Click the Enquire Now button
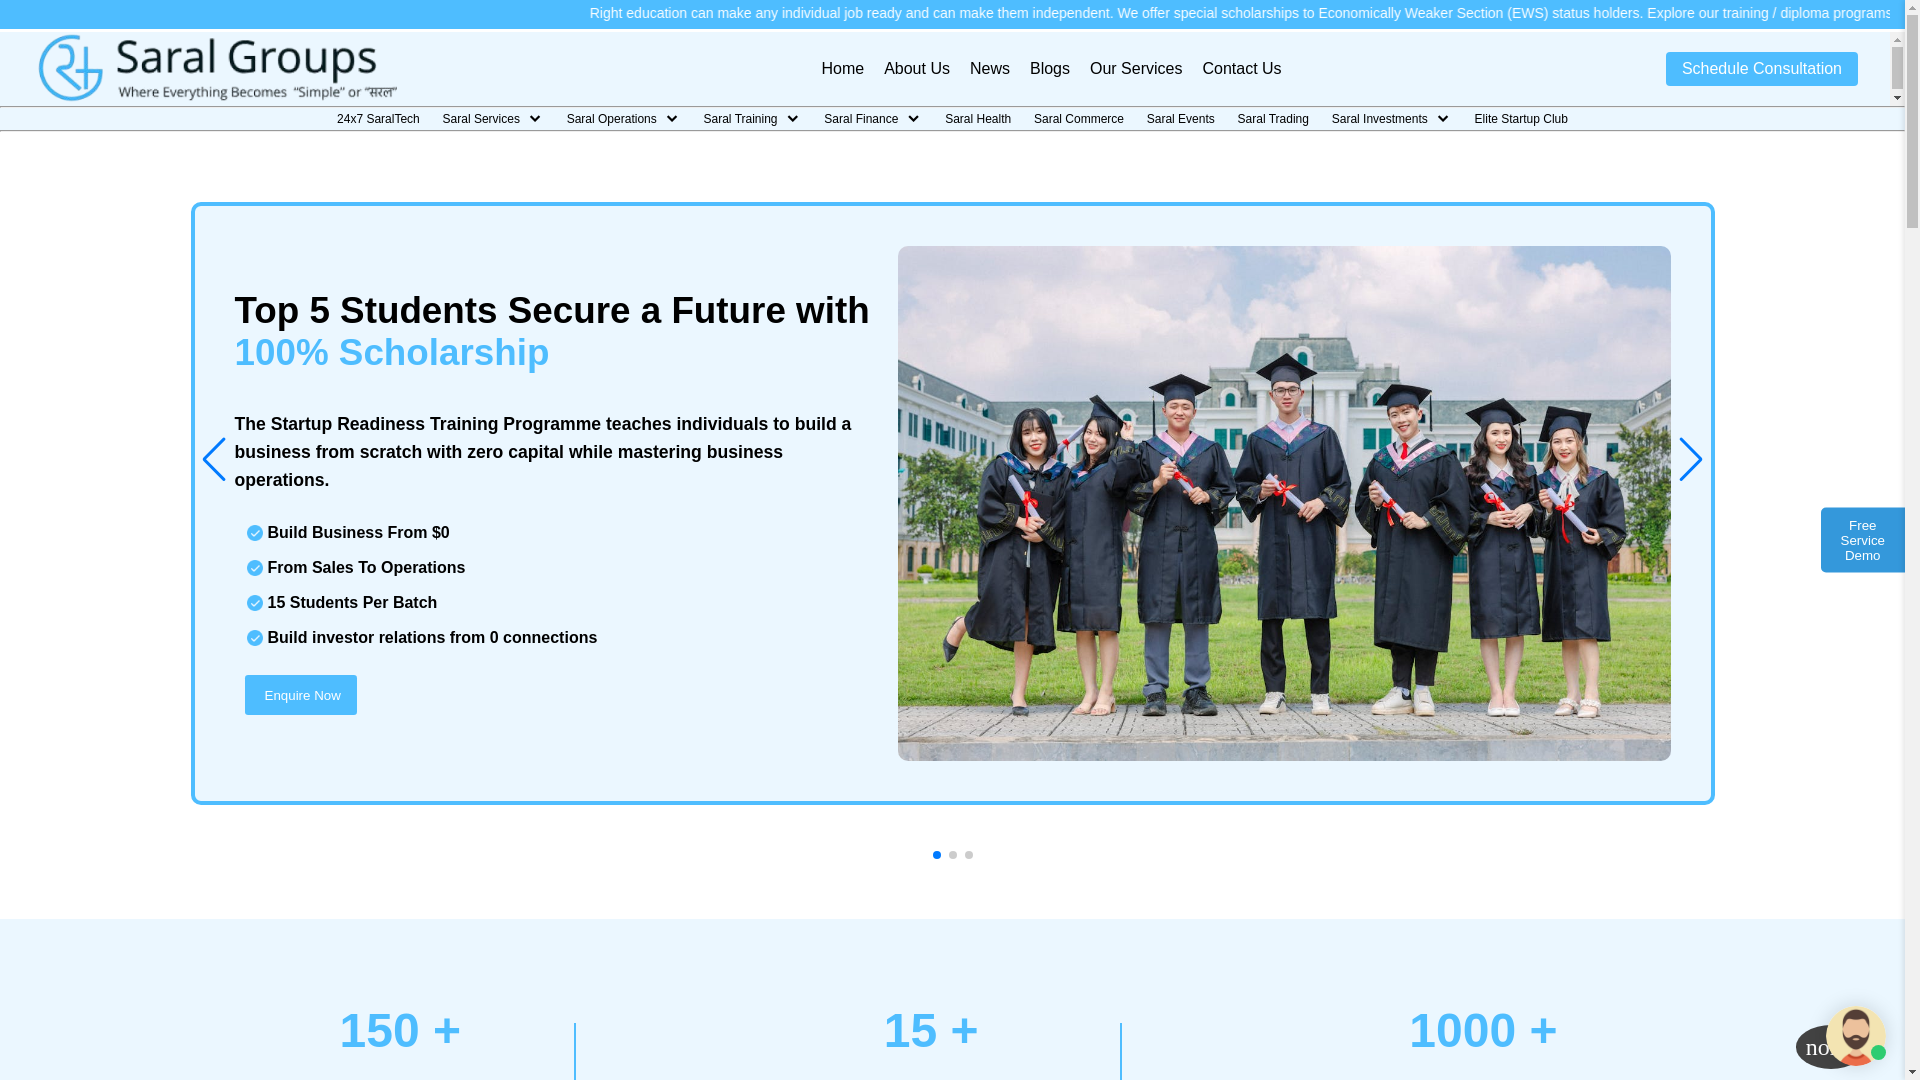Screen dimensions: 1920x1080 tap(301, 695)
